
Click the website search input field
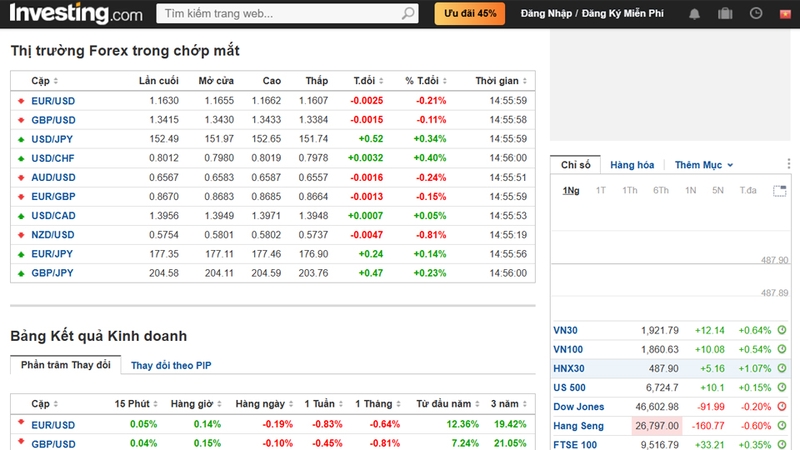pyautogui.click(x=280, y=14)
